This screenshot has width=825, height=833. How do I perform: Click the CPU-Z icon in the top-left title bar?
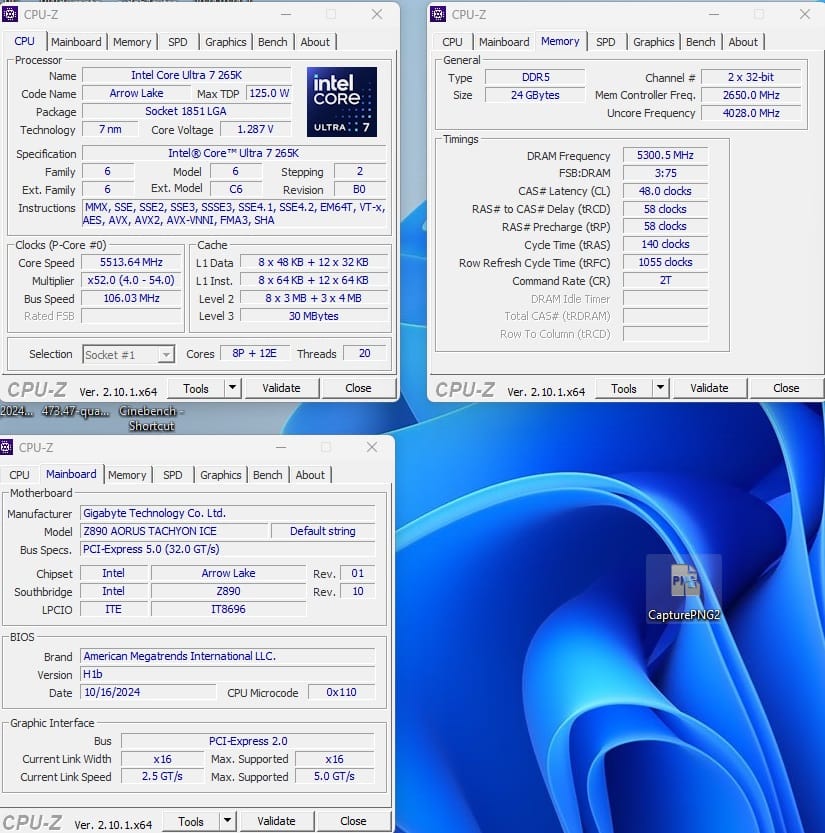tap(11, 14)
